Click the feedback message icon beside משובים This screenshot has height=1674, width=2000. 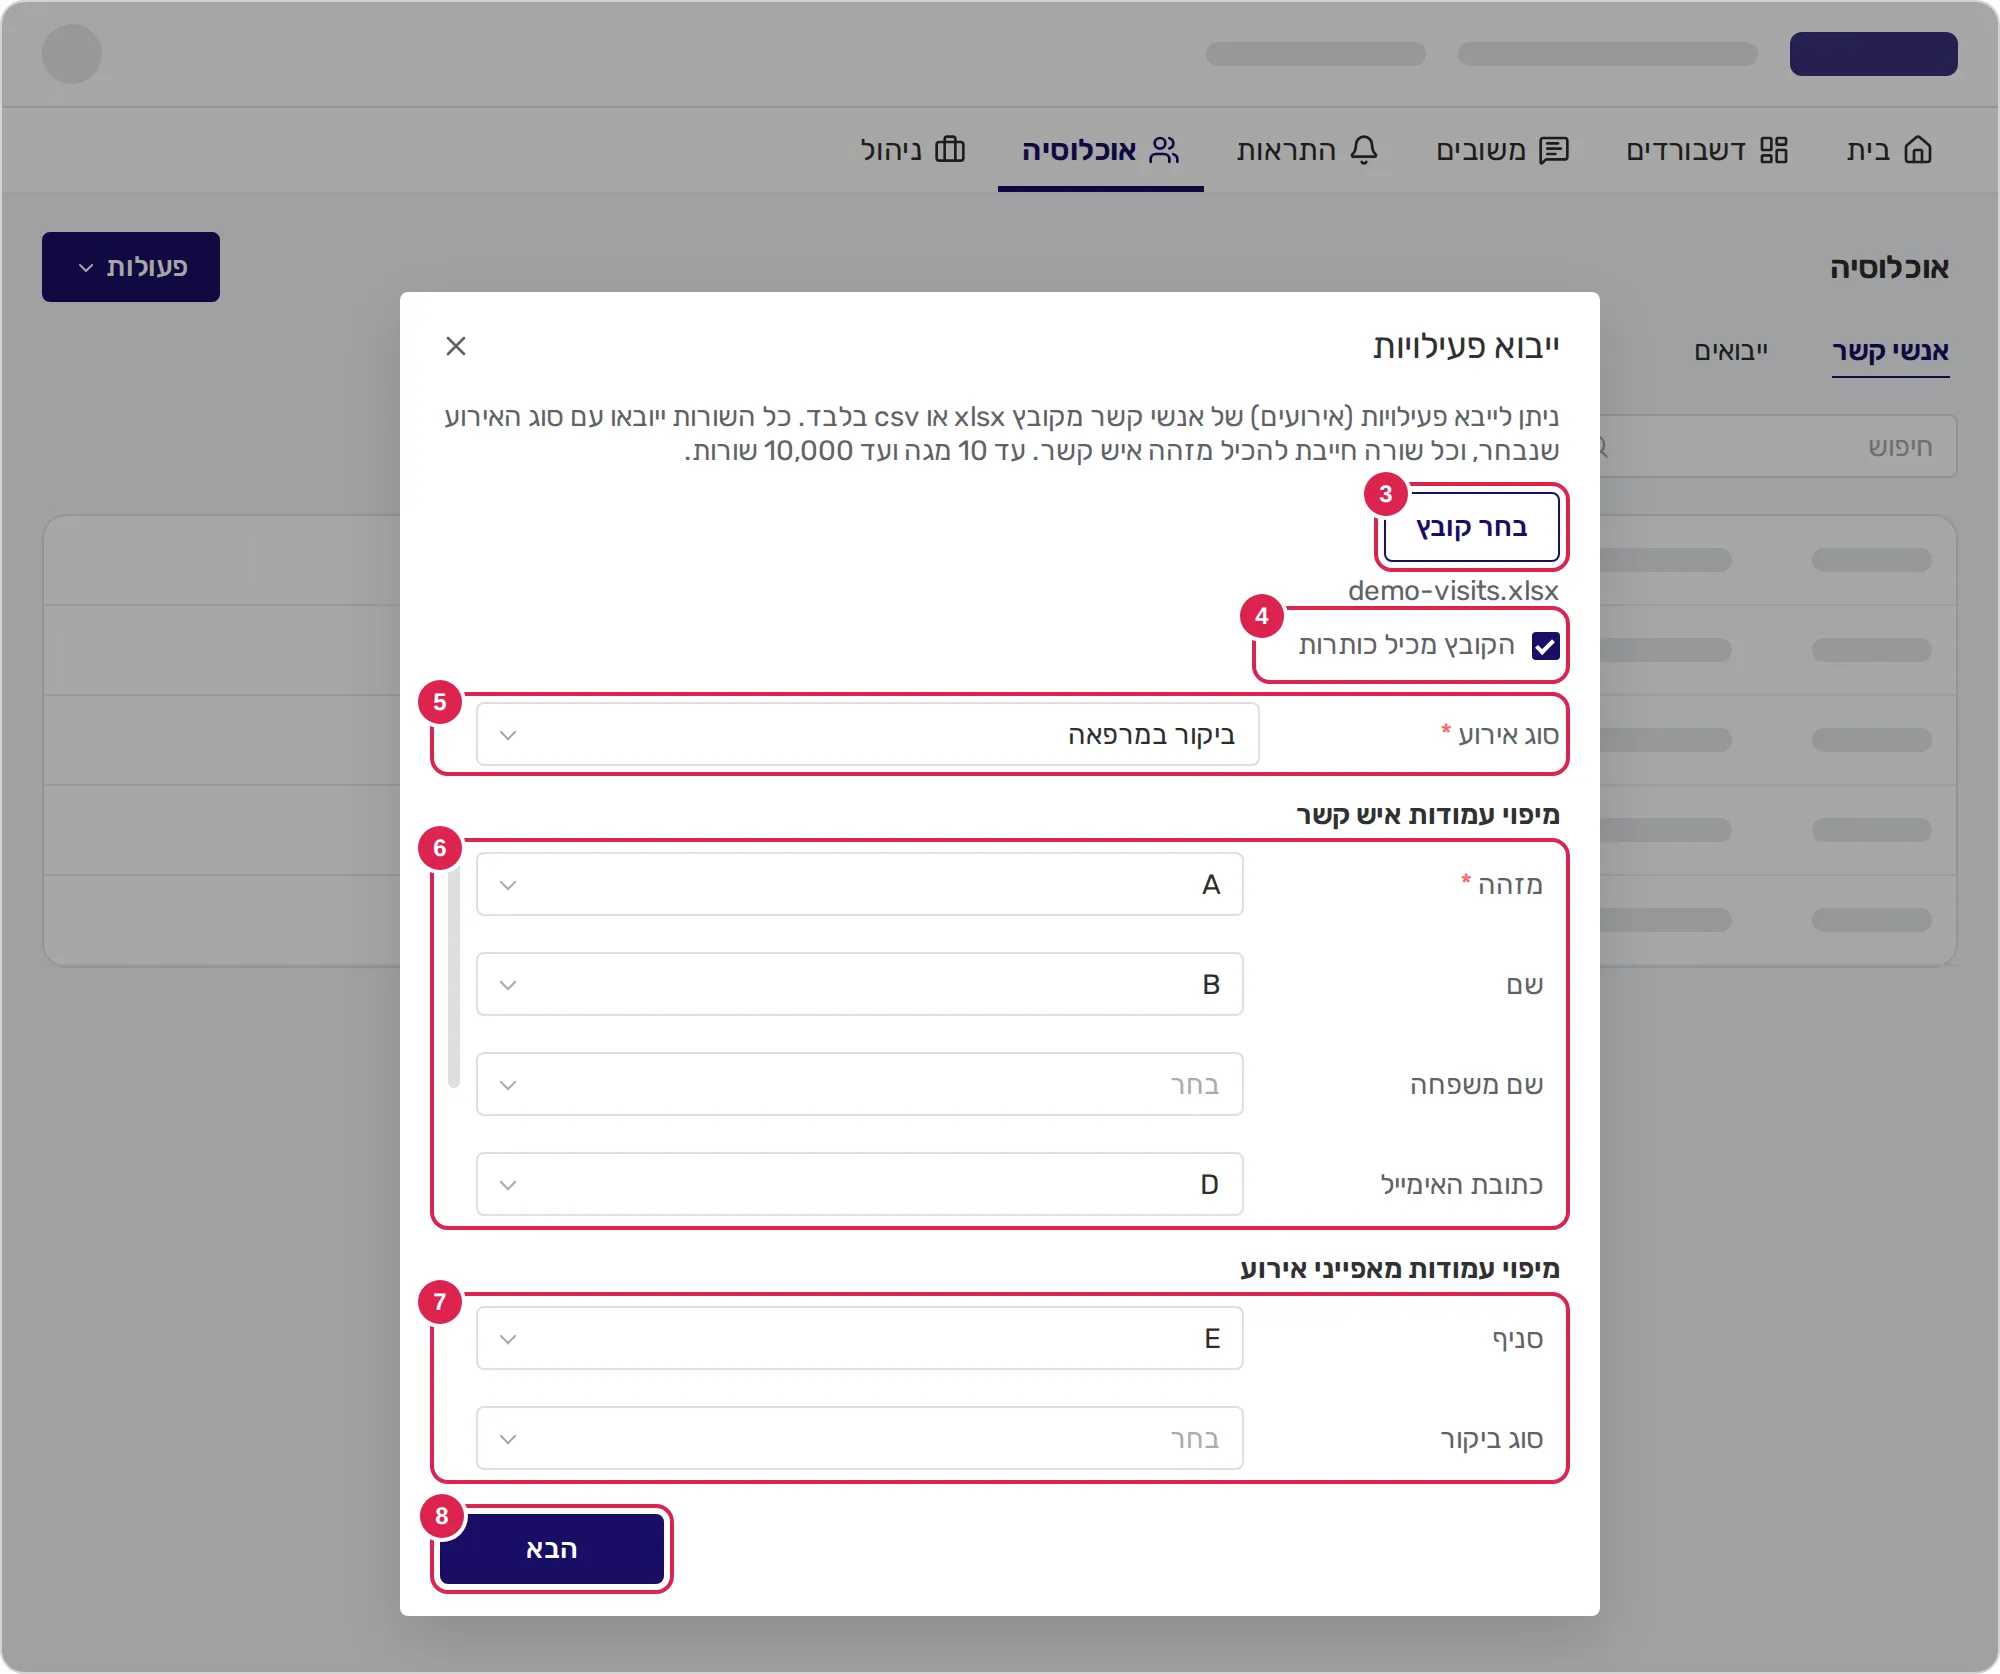[x=1554, y=150]
